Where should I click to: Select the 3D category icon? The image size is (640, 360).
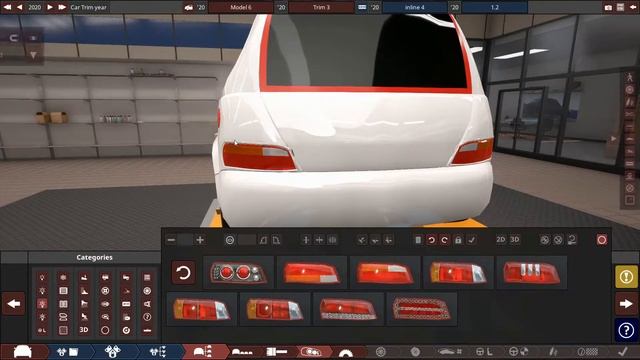84,330
